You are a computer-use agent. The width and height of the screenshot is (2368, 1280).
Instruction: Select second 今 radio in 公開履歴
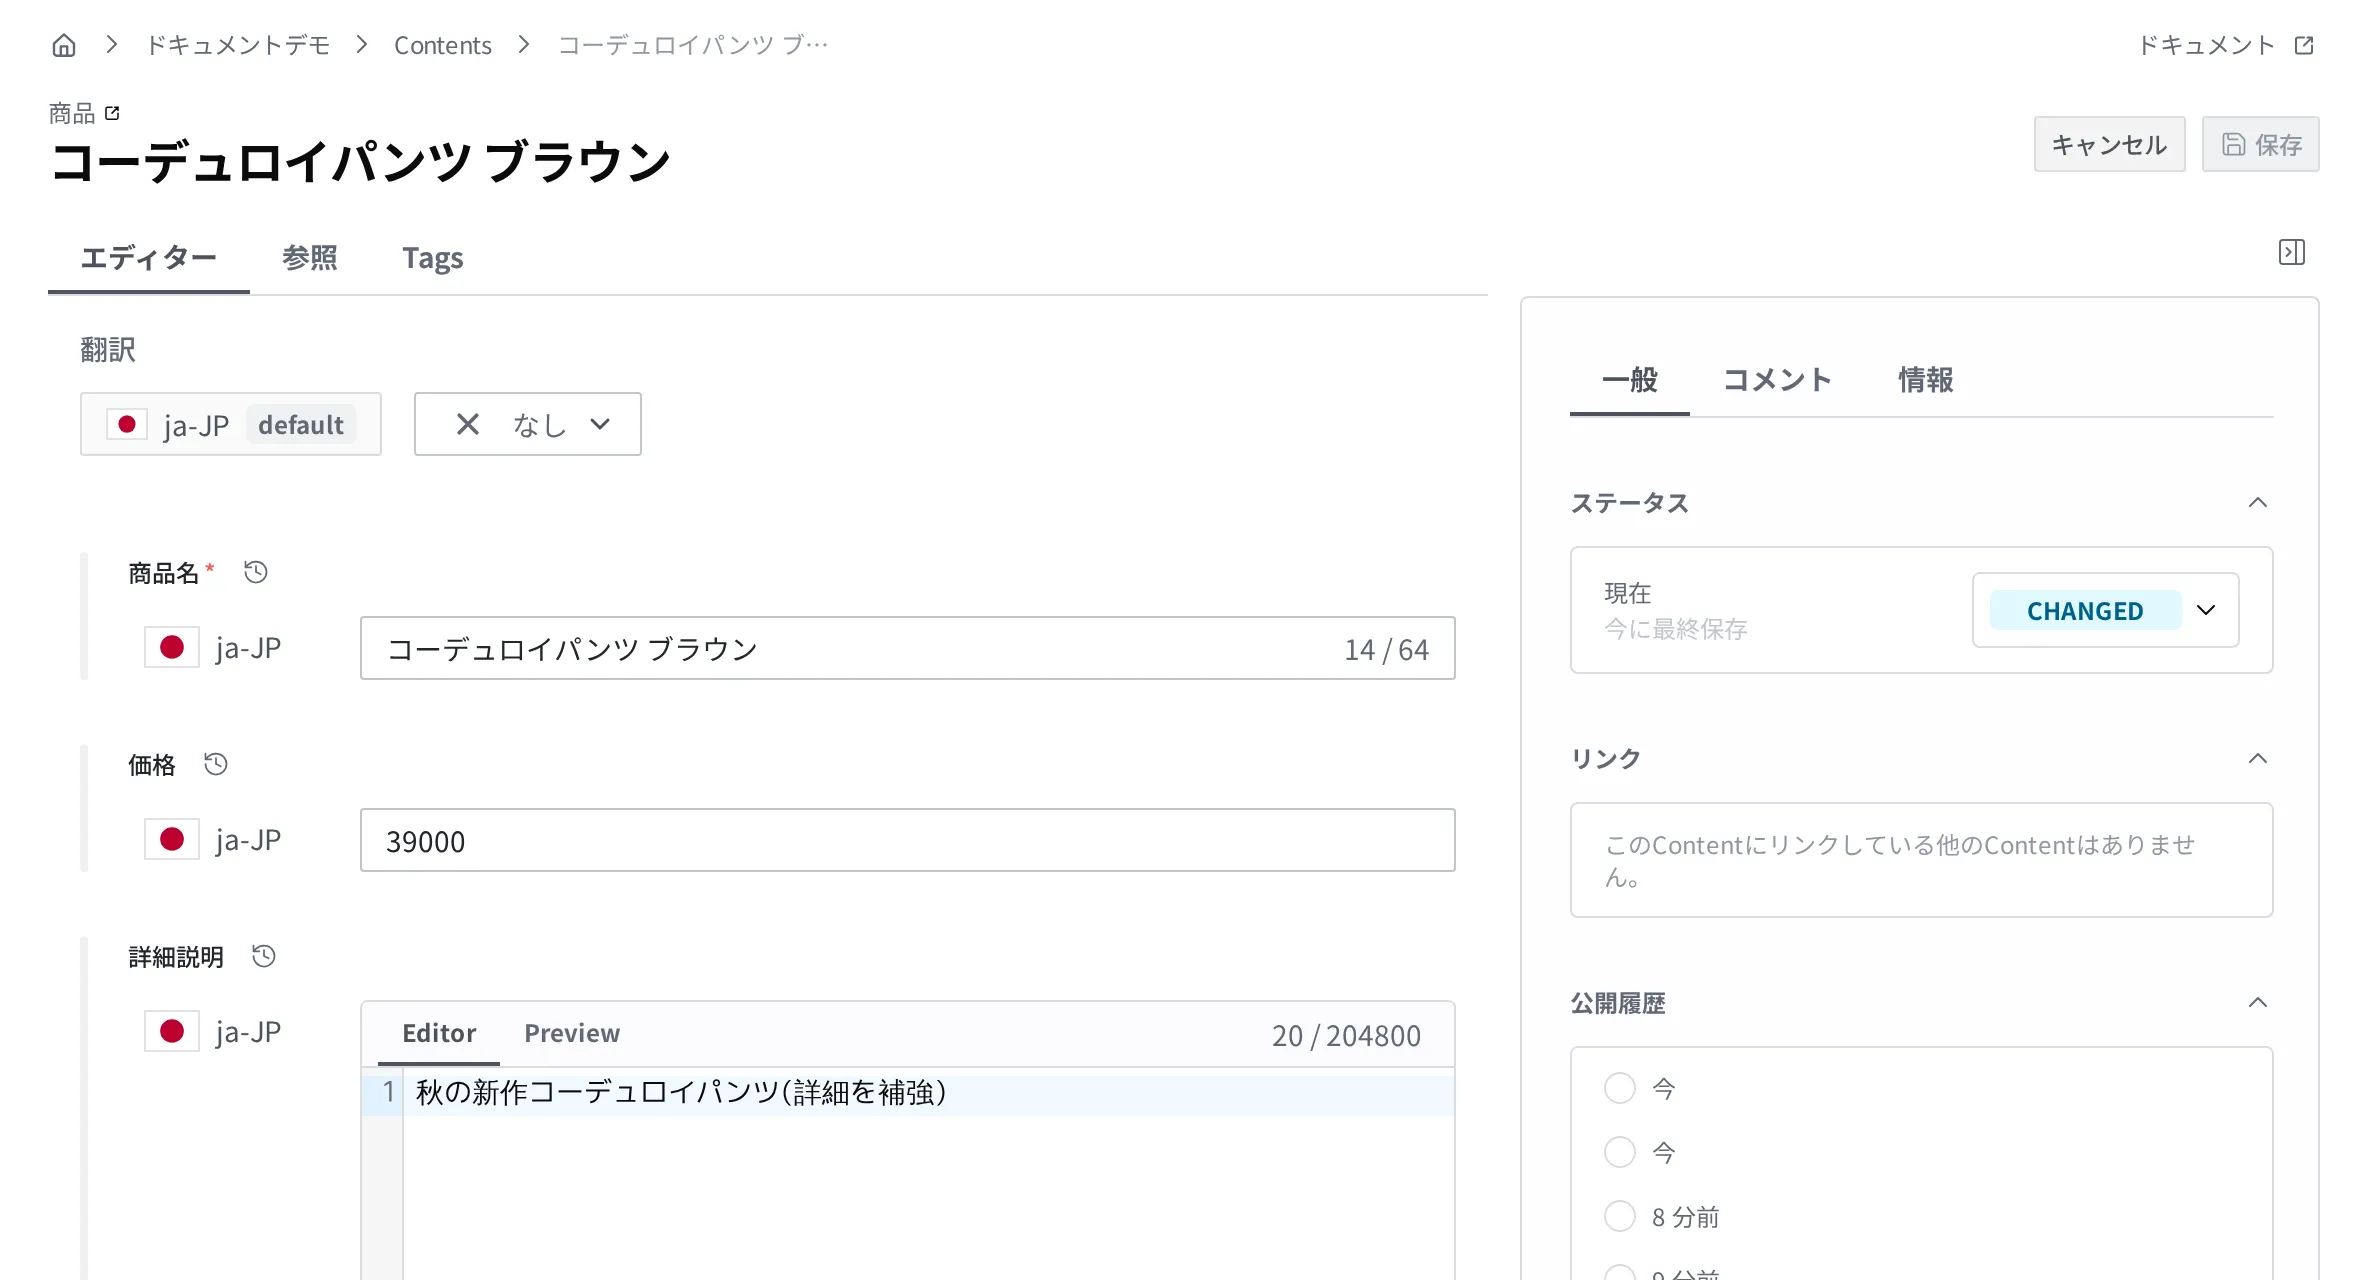pos(1620,1152)
